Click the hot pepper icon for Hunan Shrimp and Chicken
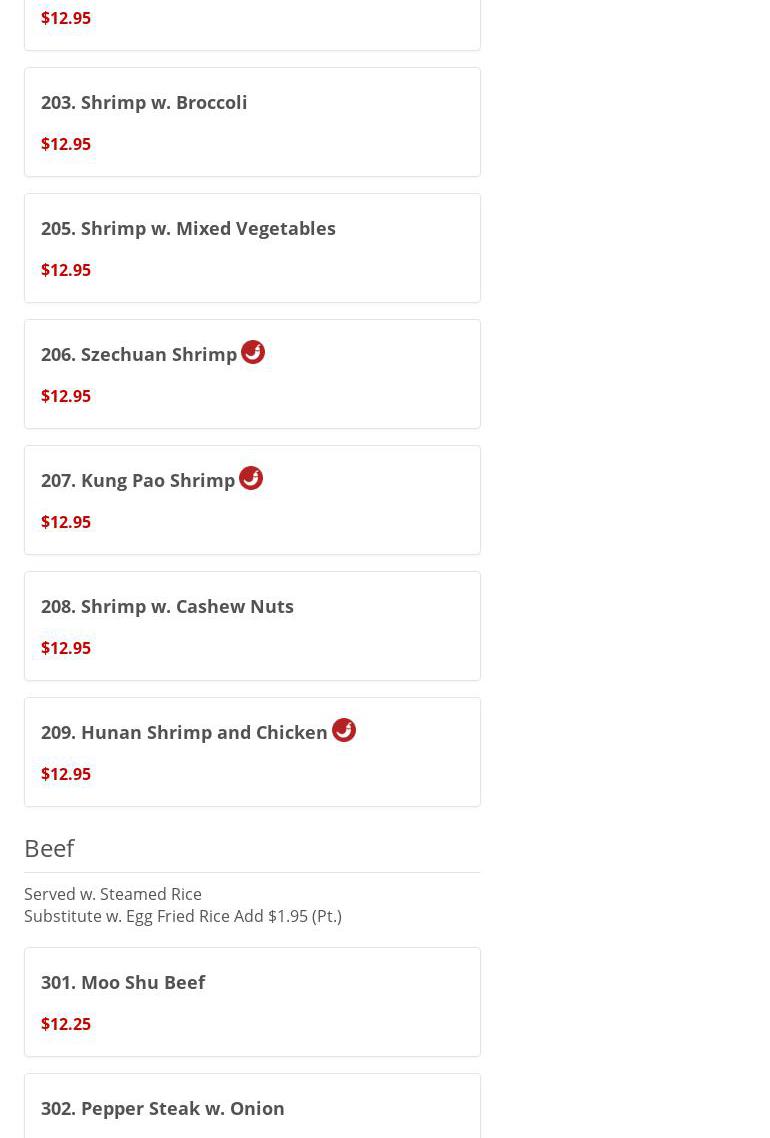 [344, 730]
